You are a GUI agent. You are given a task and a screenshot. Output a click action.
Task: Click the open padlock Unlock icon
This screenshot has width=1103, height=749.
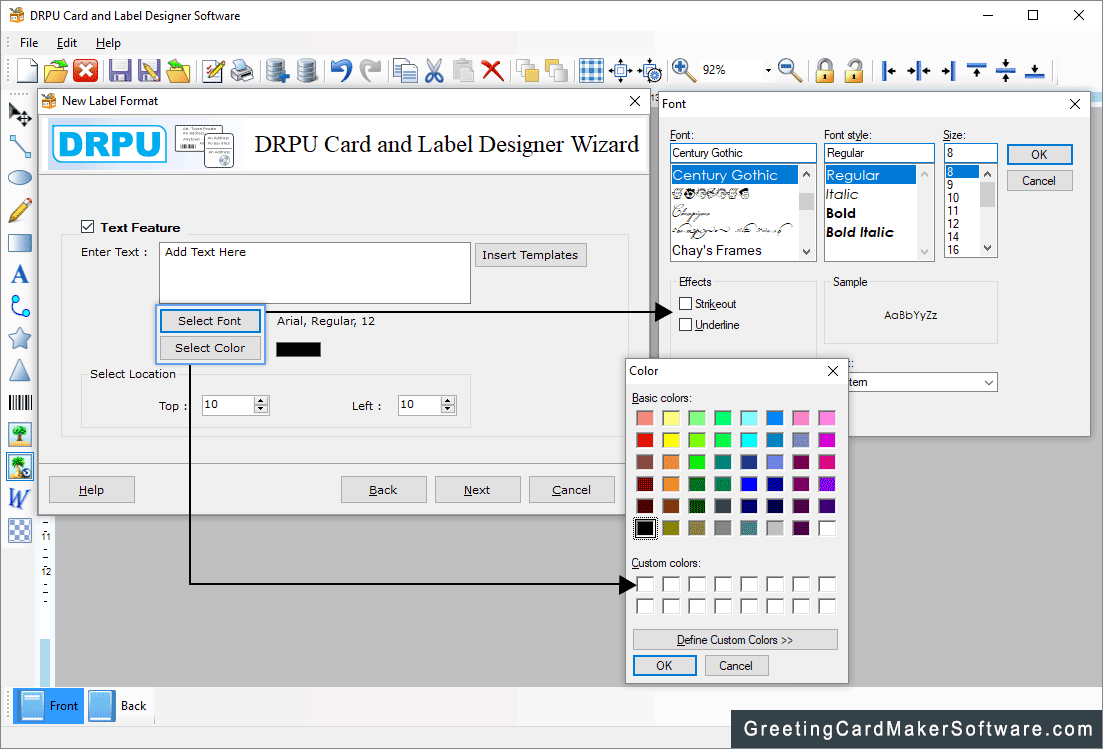[853, 70]
